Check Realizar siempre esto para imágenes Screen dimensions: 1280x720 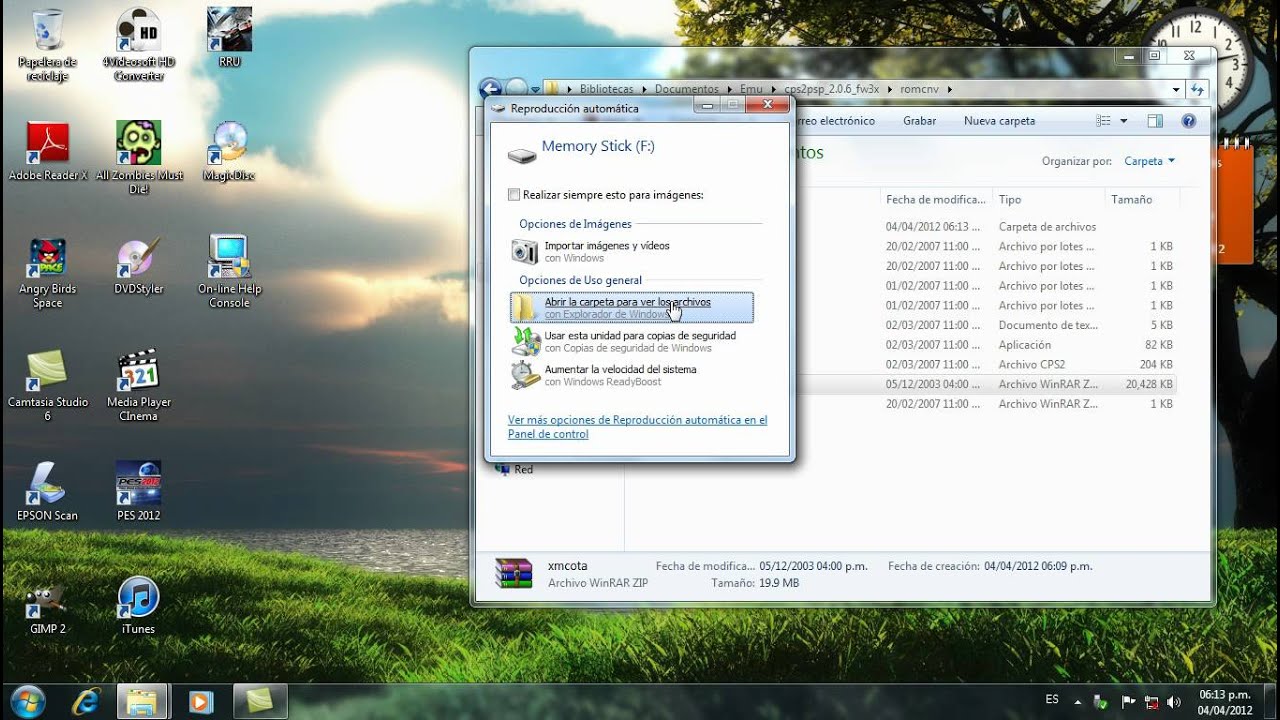pos(514,195)
